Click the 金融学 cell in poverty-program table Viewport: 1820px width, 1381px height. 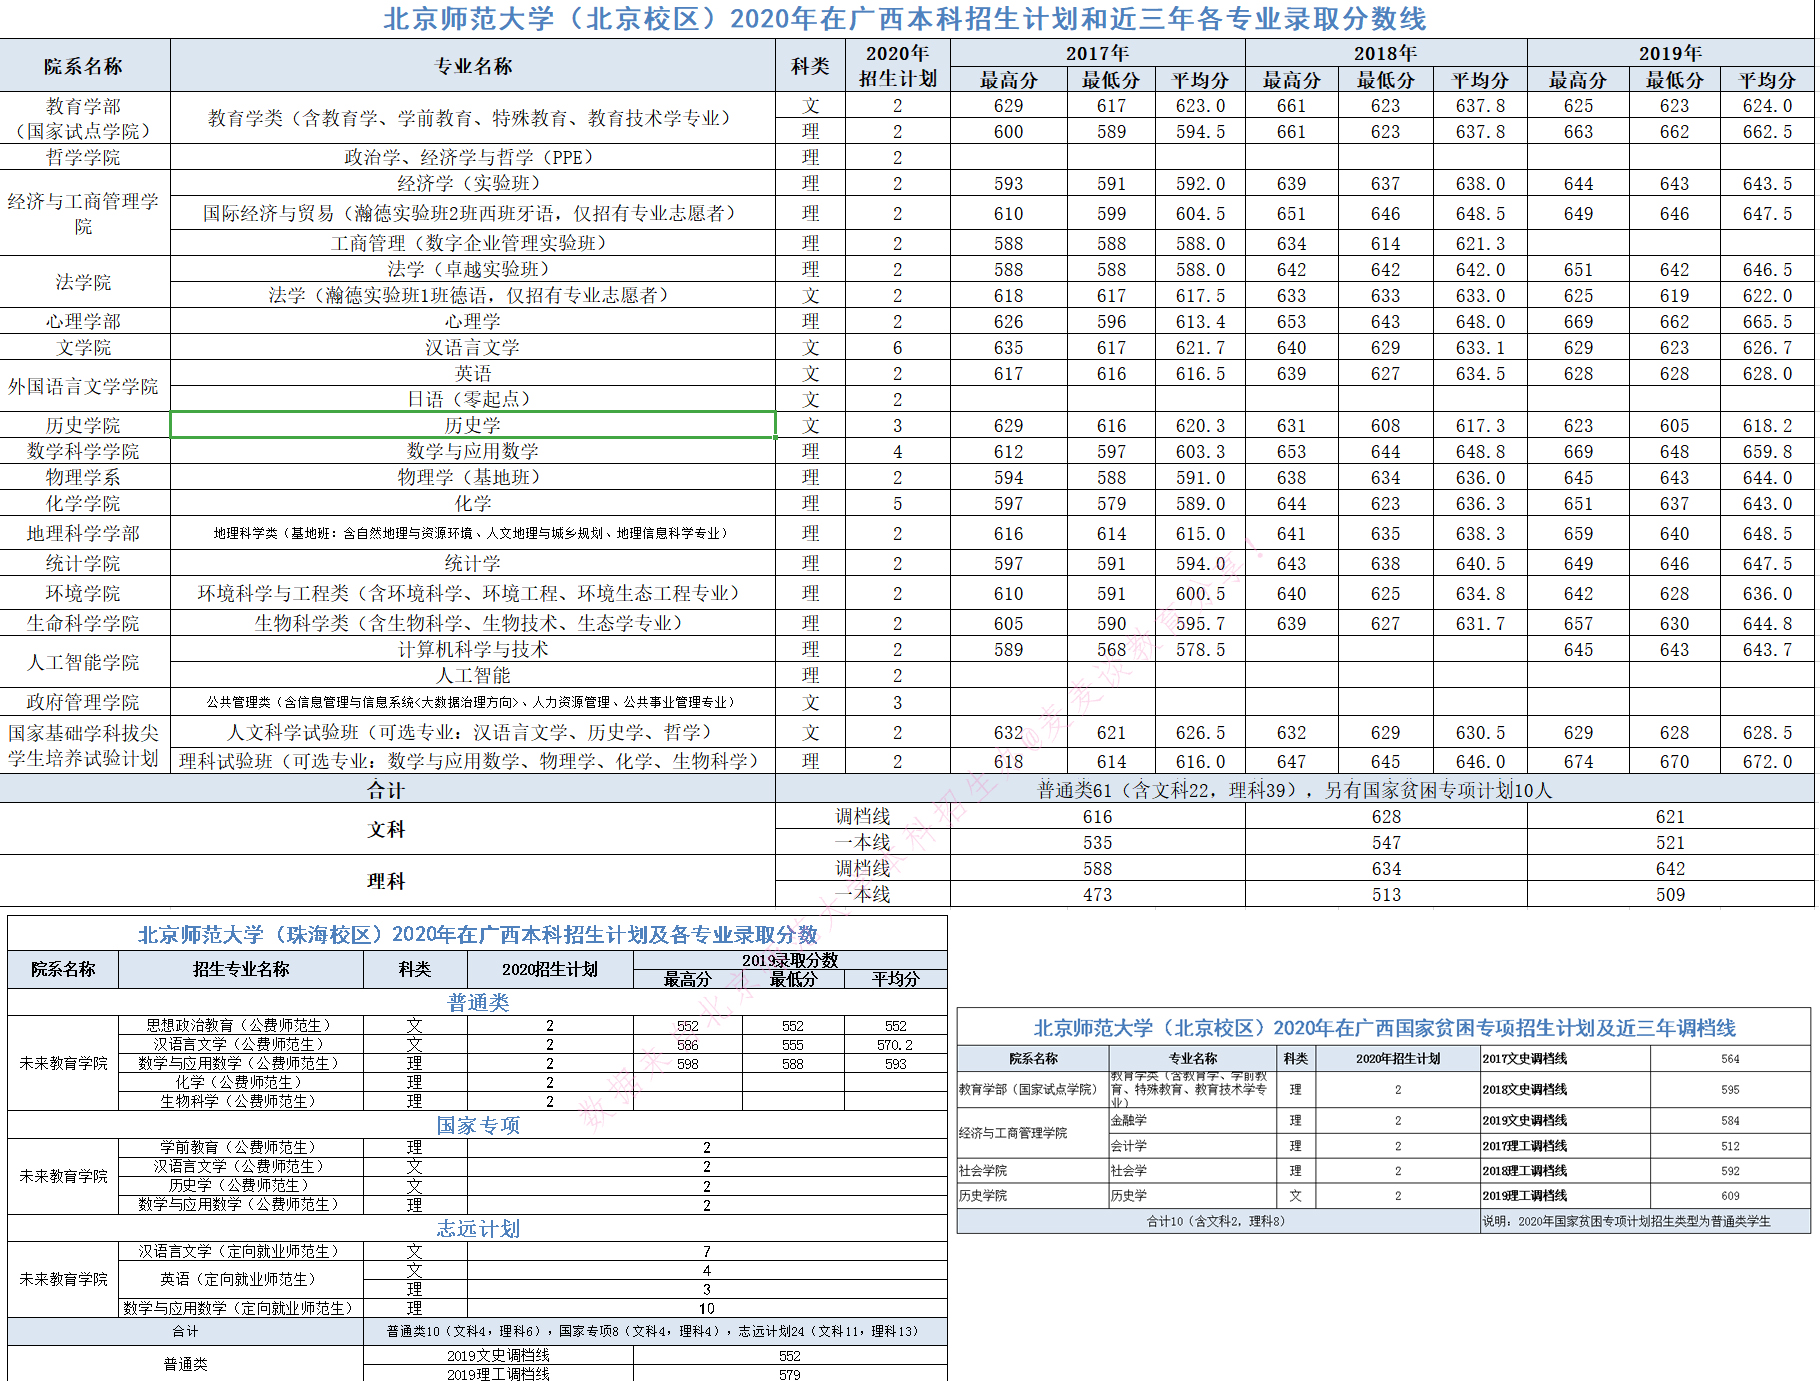[x=1125, y=1121]
